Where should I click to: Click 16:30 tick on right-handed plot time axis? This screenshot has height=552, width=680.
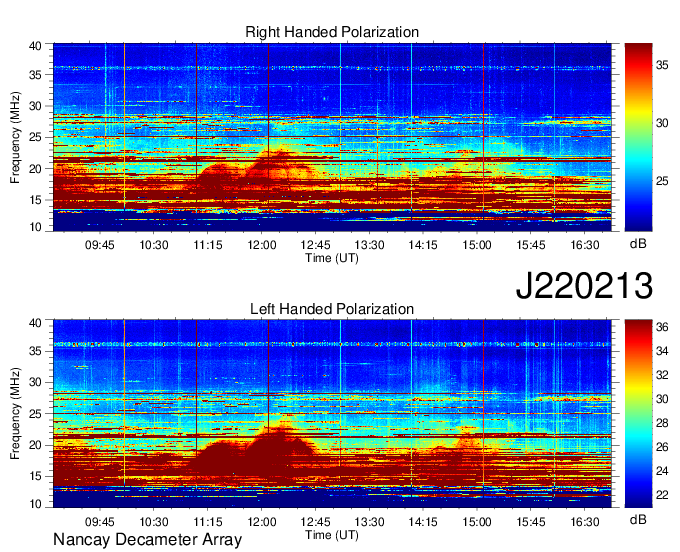(585, 245)
